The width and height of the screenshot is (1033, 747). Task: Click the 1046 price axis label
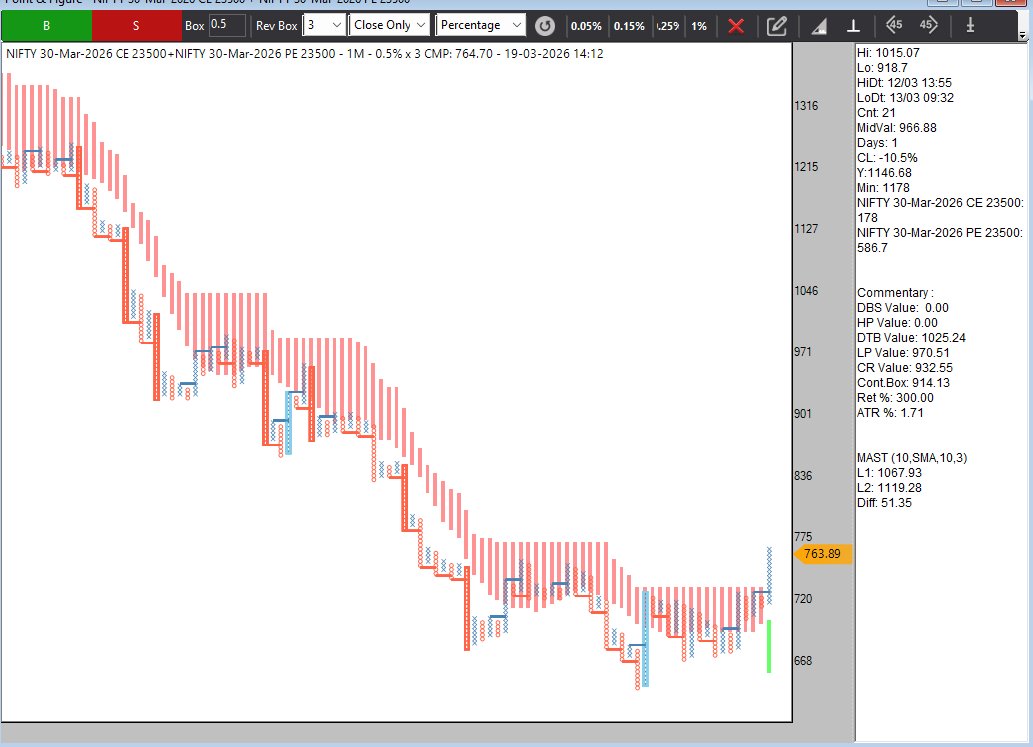(806, 290)
